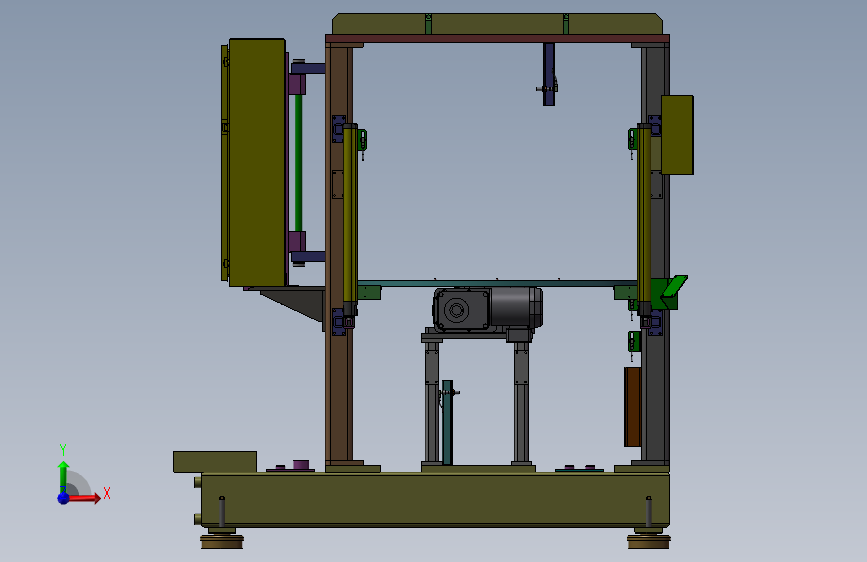This screenshot has height=562, width=867.
Task: Select the gearbox with circular output shaft
Action: coord(462,310)
